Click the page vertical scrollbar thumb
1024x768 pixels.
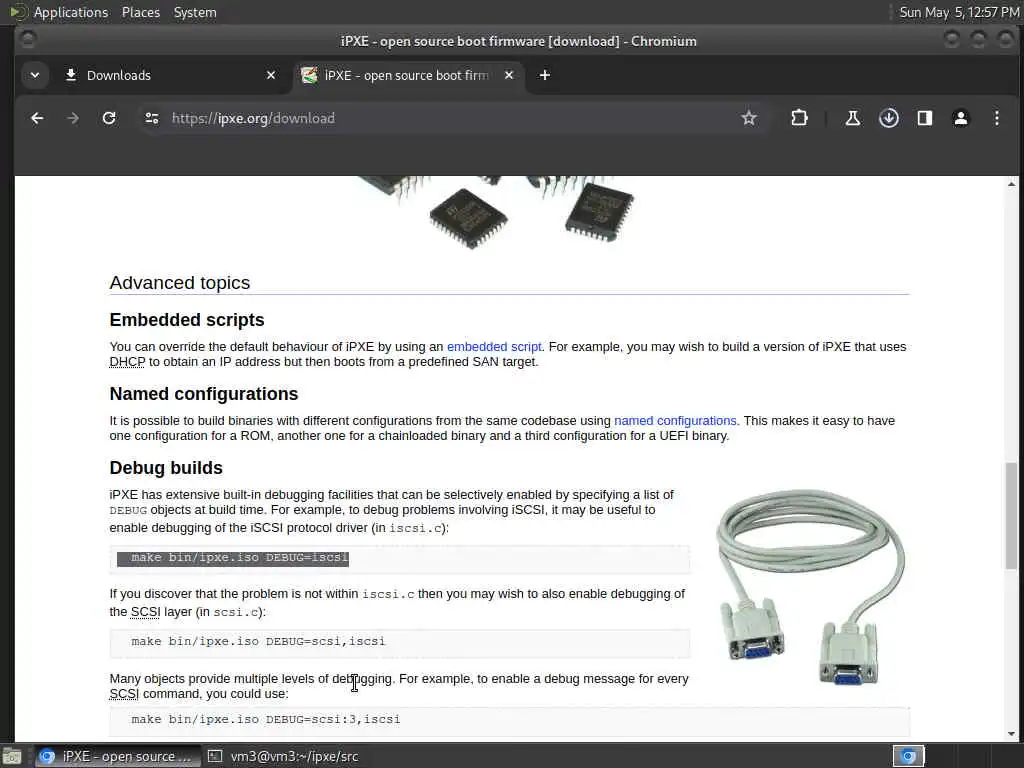coord(1012,515)
